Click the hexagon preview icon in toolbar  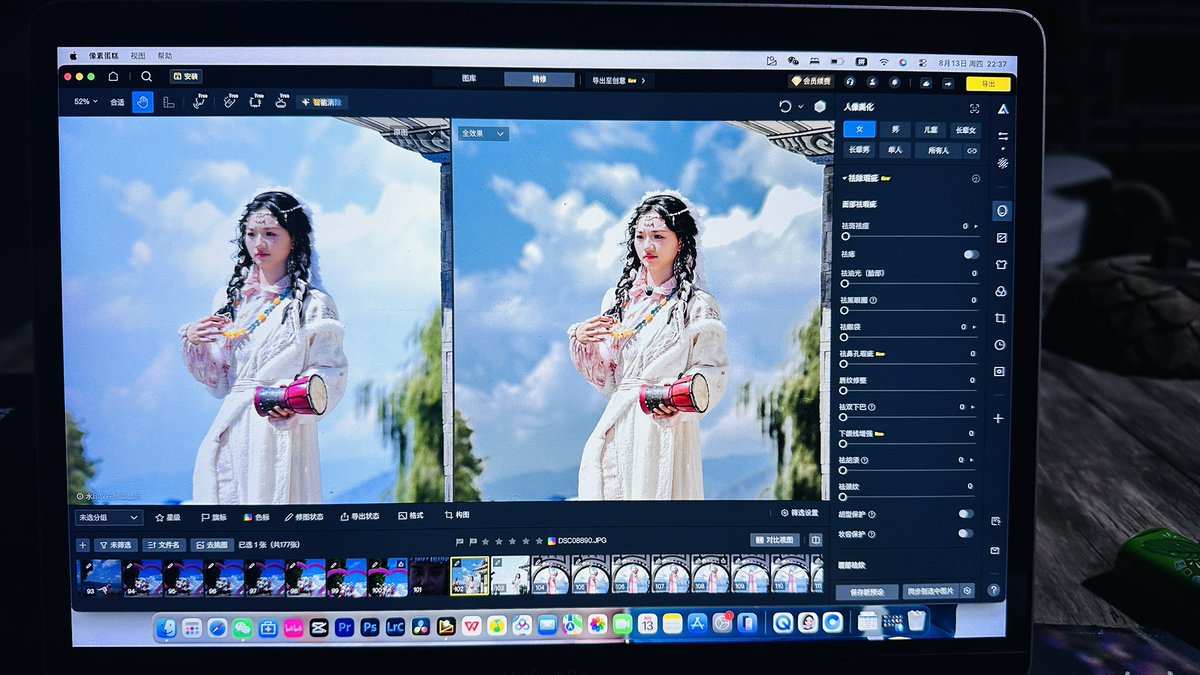point(820,106)
